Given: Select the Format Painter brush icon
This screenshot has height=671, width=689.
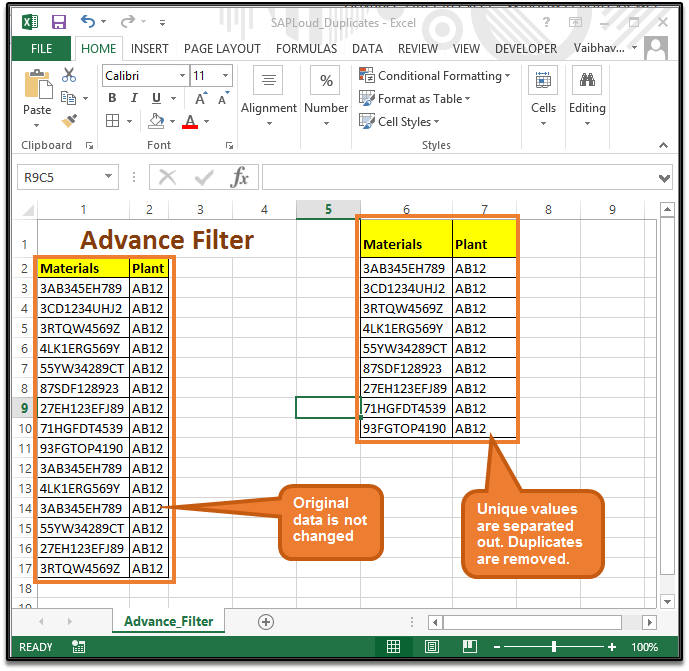Looking at the screenshot, I should (69, 121).
